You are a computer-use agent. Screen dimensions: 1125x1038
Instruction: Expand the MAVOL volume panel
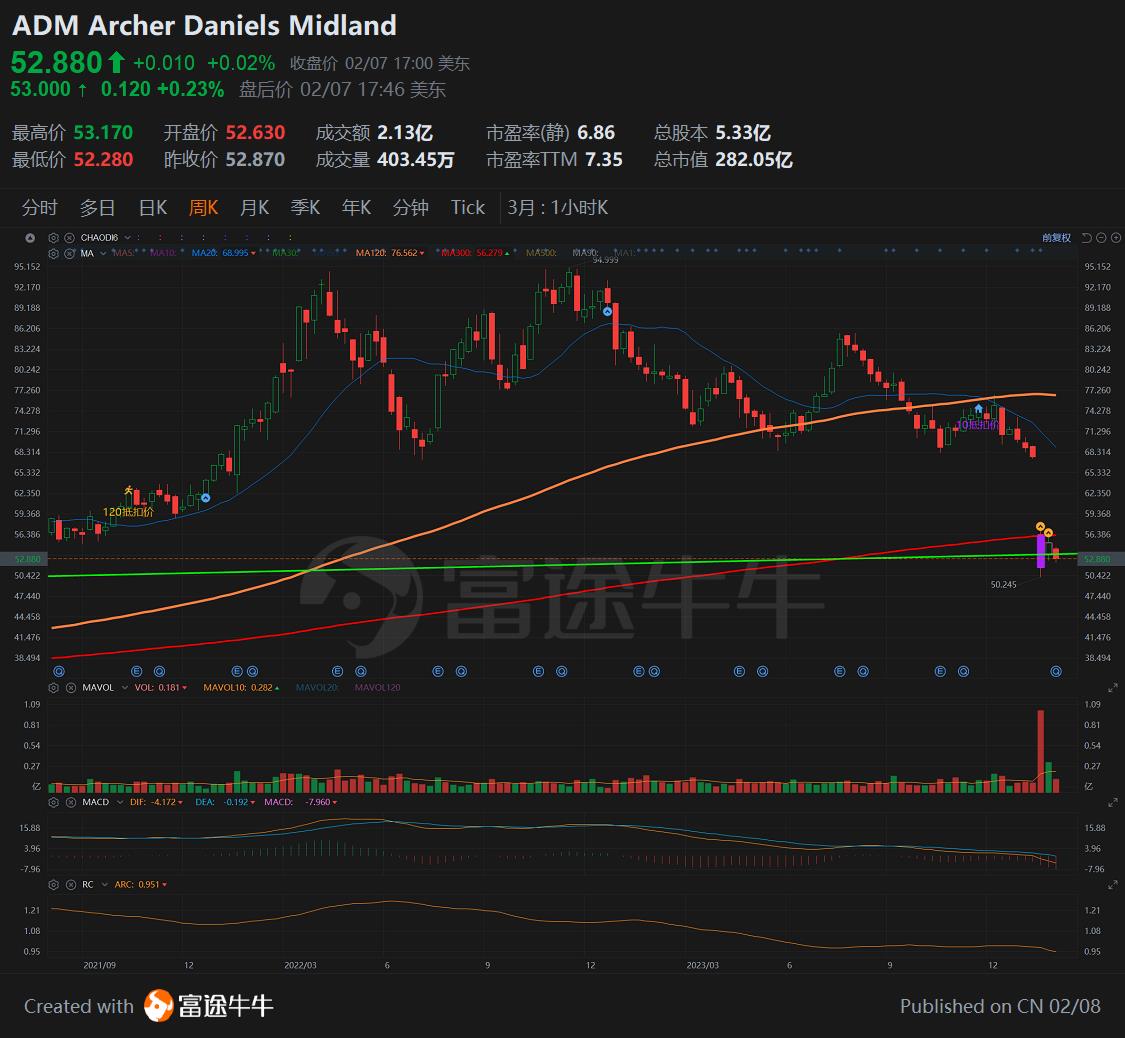(x=1113, y=688)
